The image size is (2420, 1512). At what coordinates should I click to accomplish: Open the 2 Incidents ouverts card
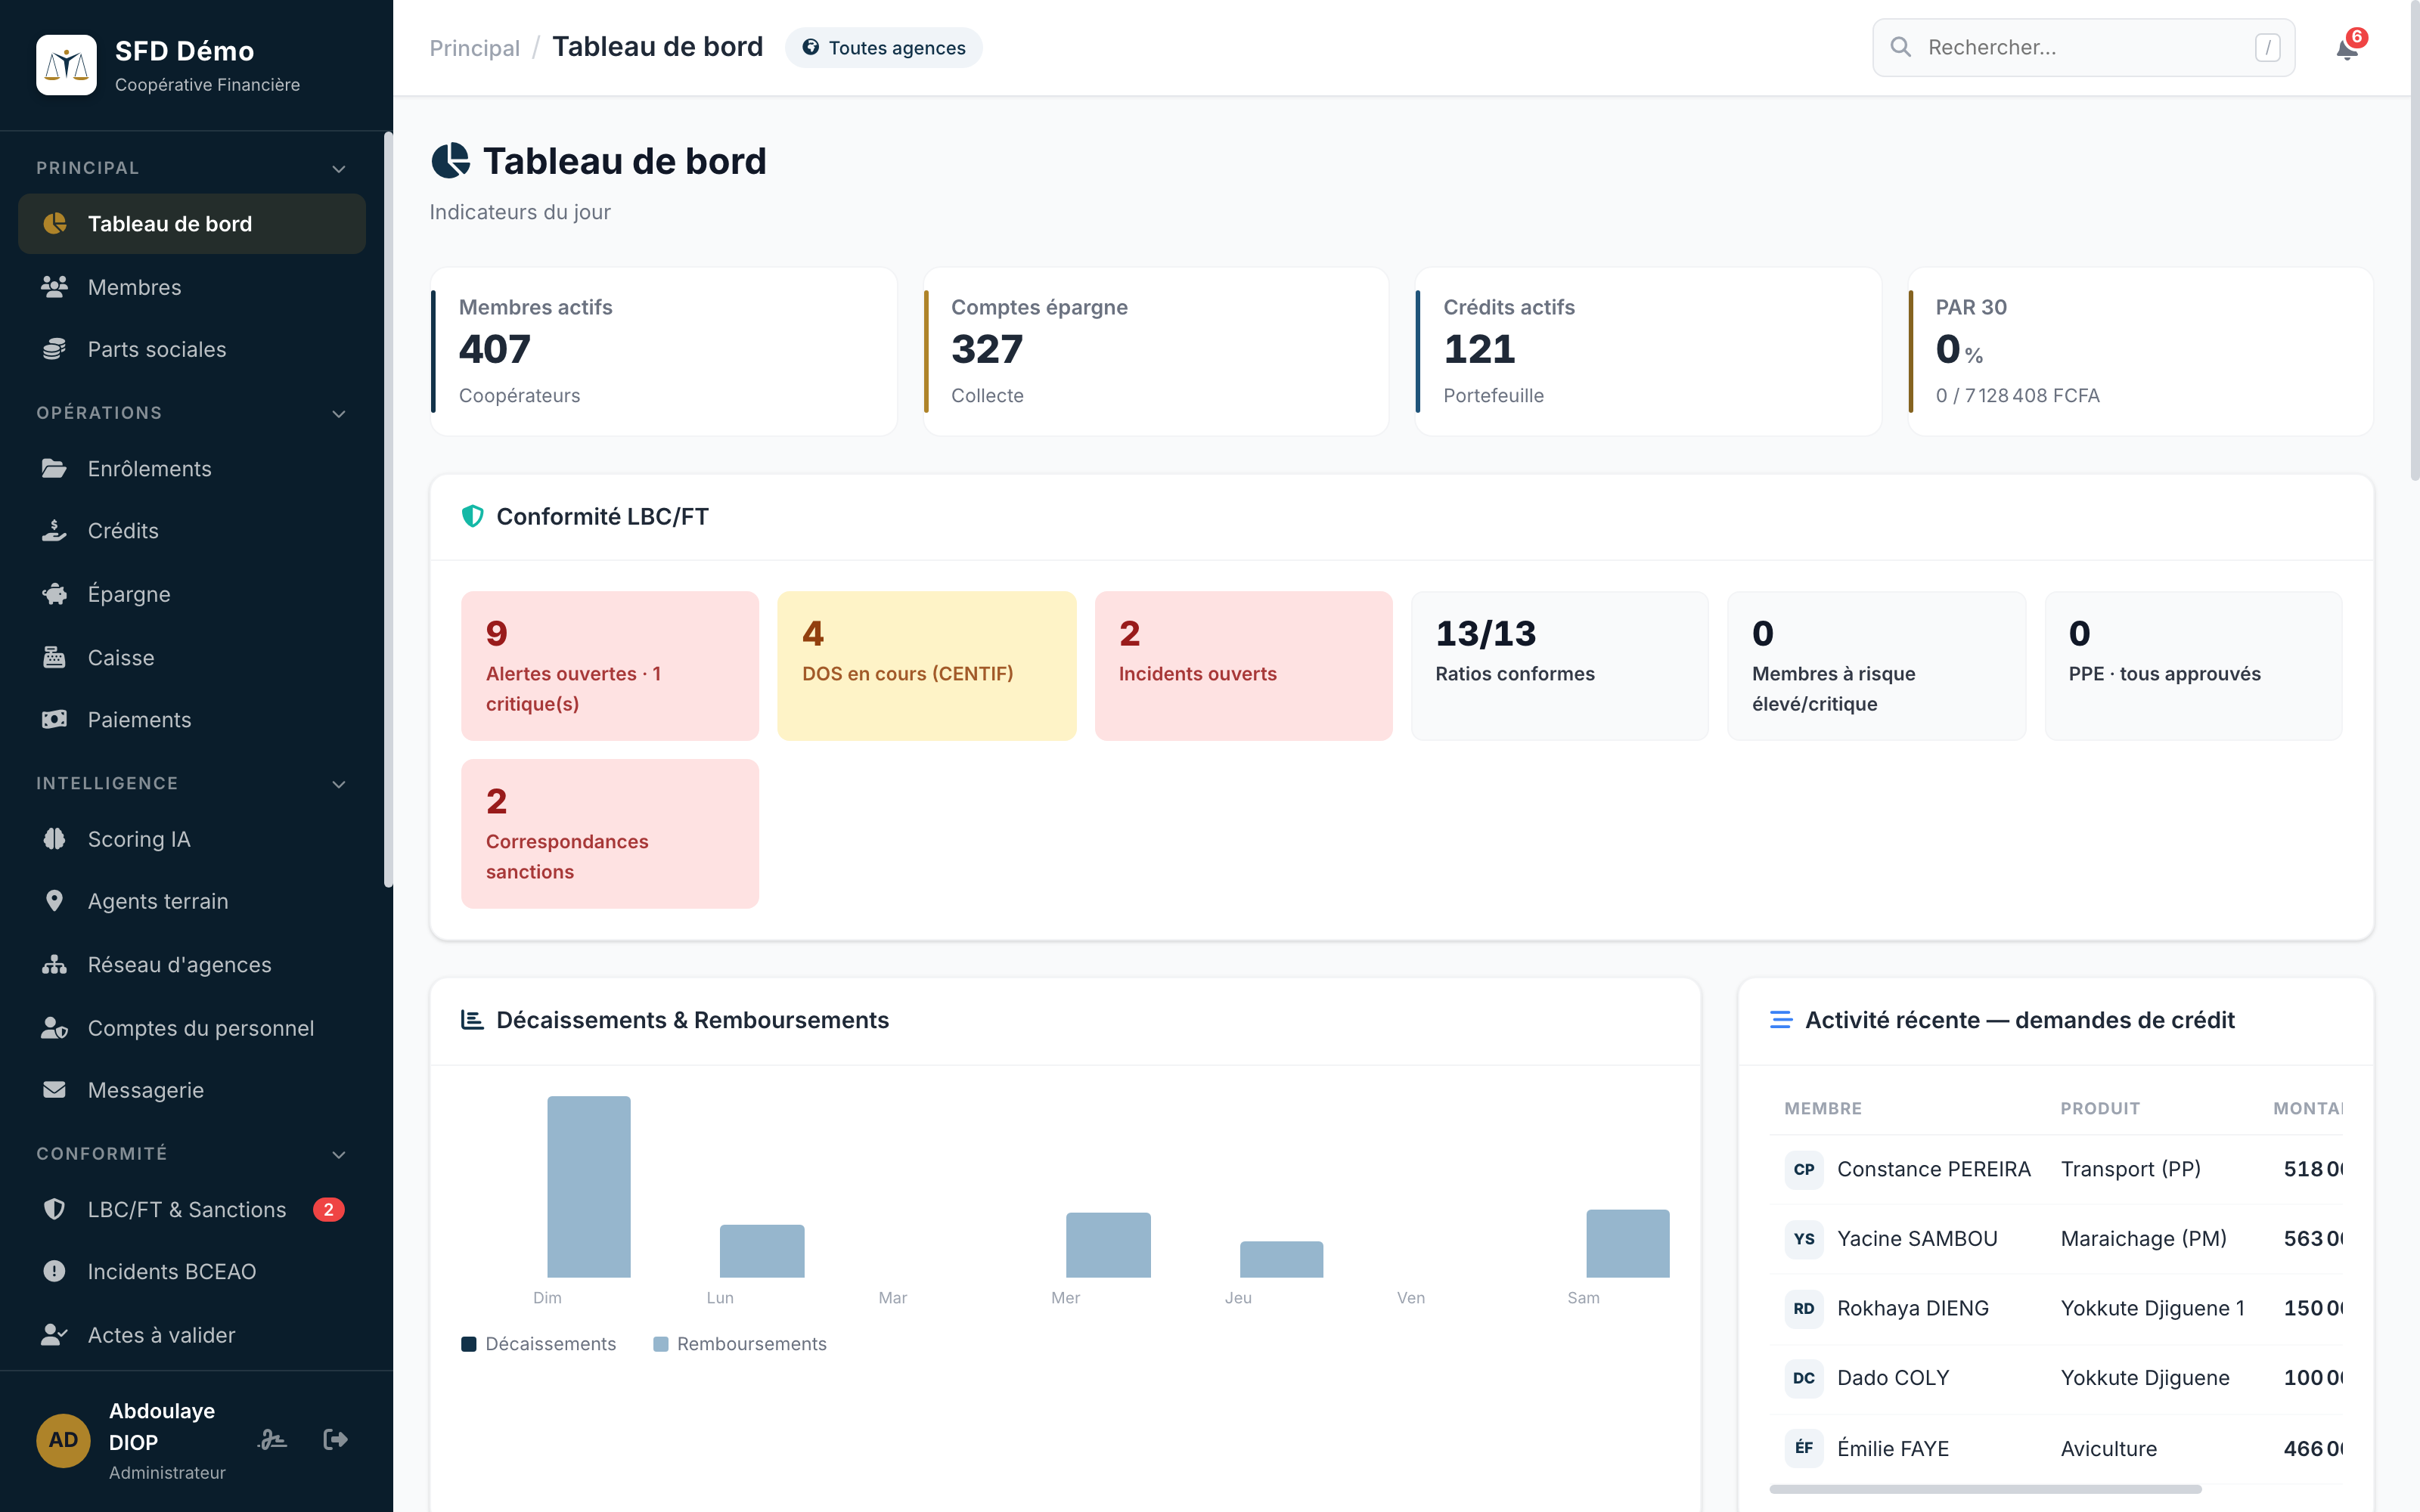pos(1243,666)
